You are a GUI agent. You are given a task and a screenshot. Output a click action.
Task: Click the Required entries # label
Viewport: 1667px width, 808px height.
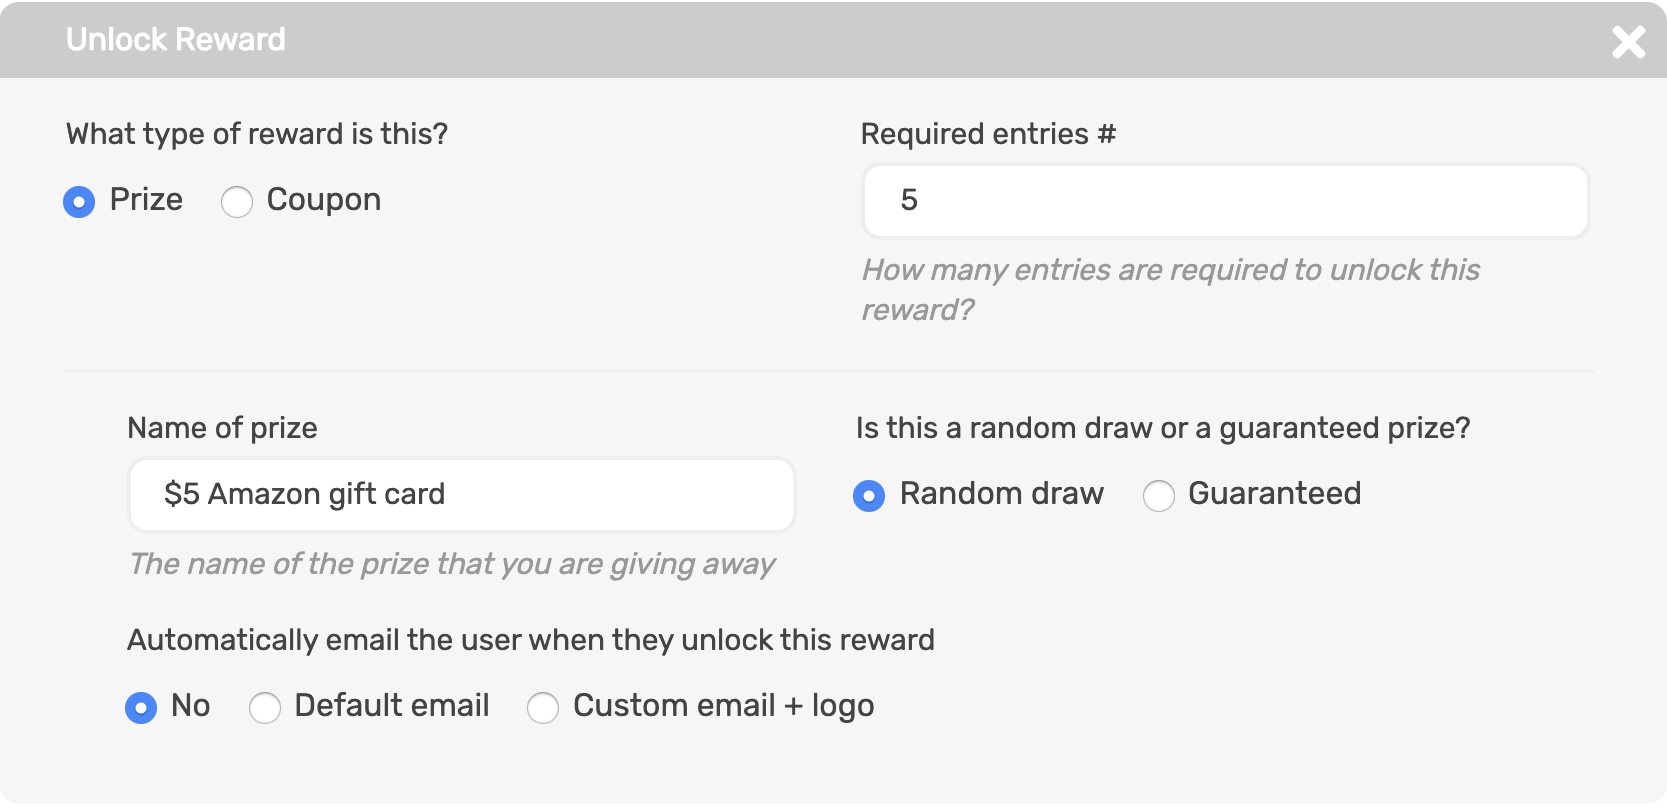(x=990, y=133)
